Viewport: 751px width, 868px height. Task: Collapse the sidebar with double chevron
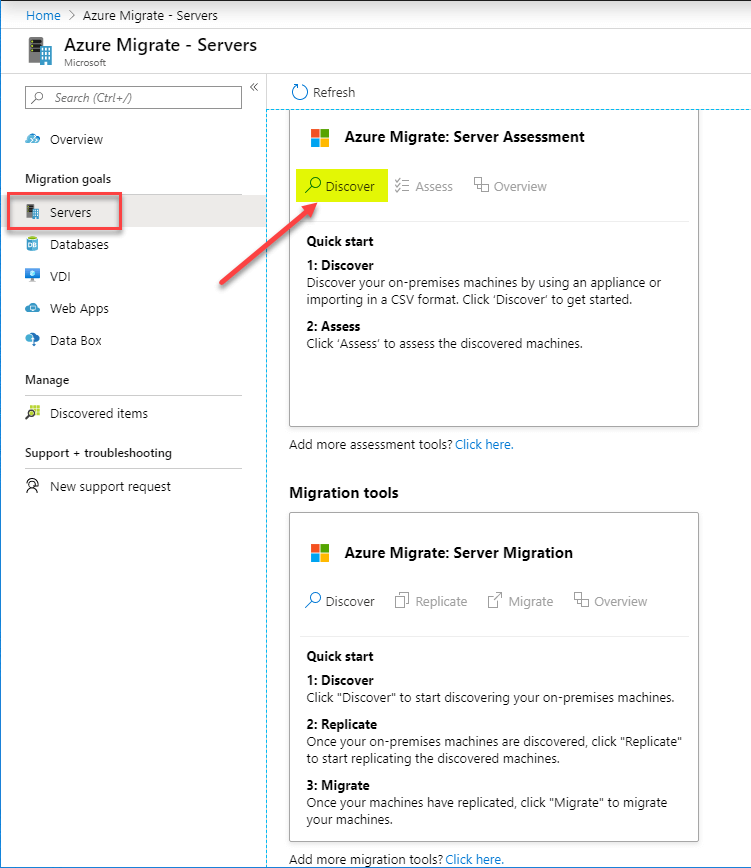pos(254,87)
